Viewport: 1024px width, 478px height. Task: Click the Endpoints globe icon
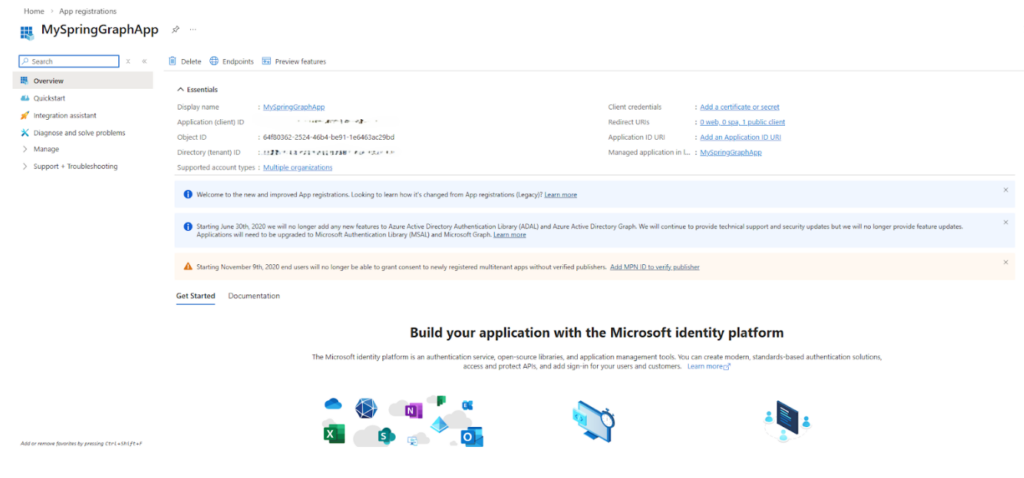214,61
